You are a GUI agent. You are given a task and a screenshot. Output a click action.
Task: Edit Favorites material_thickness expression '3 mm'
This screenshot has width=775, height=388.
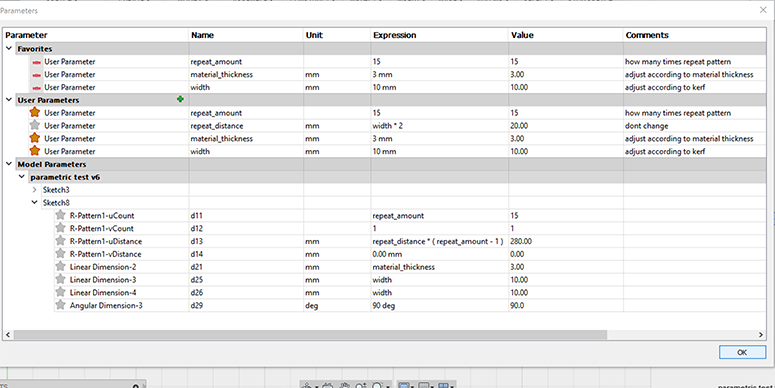point(439,75)
